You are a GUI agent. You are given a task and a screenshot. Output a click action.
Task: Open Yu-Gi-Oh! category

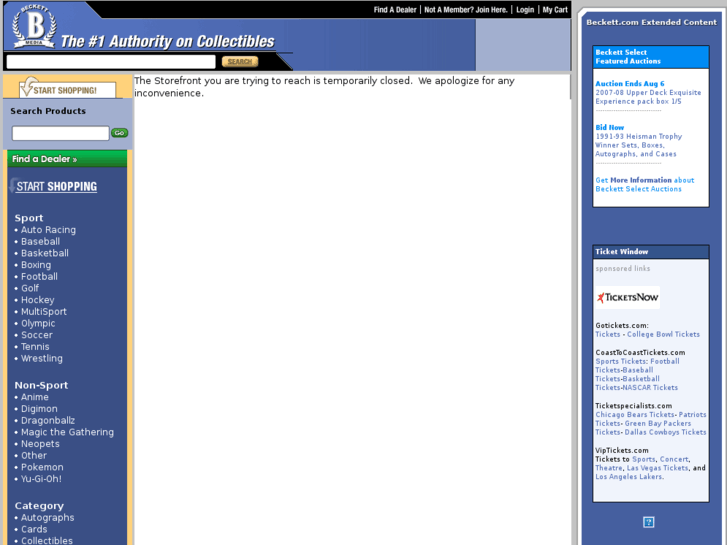tap(41, 479)
